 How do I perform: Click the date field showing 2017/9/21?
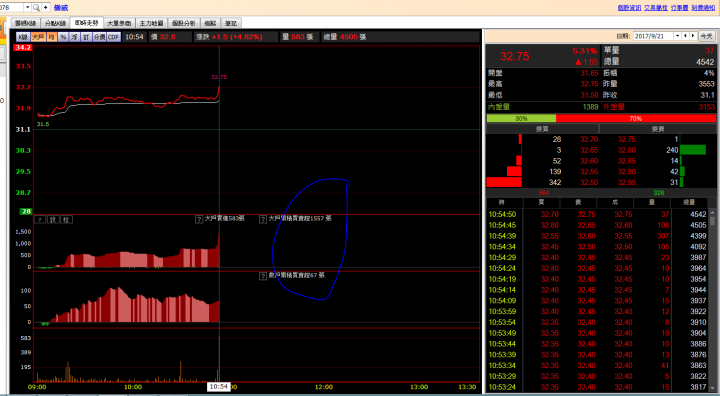click(653, 36)
